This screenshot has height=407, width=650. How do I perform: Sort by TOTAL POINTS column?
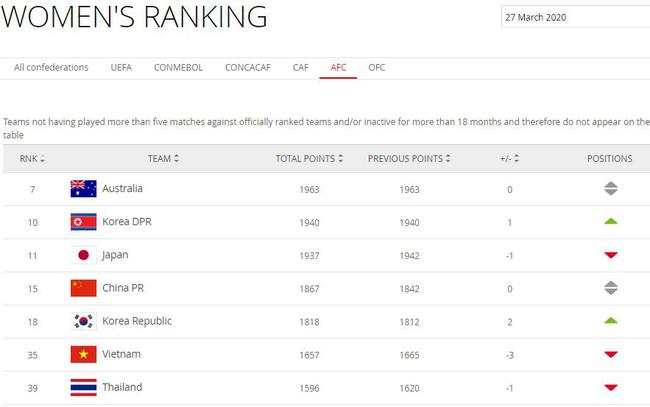(309, 159)
